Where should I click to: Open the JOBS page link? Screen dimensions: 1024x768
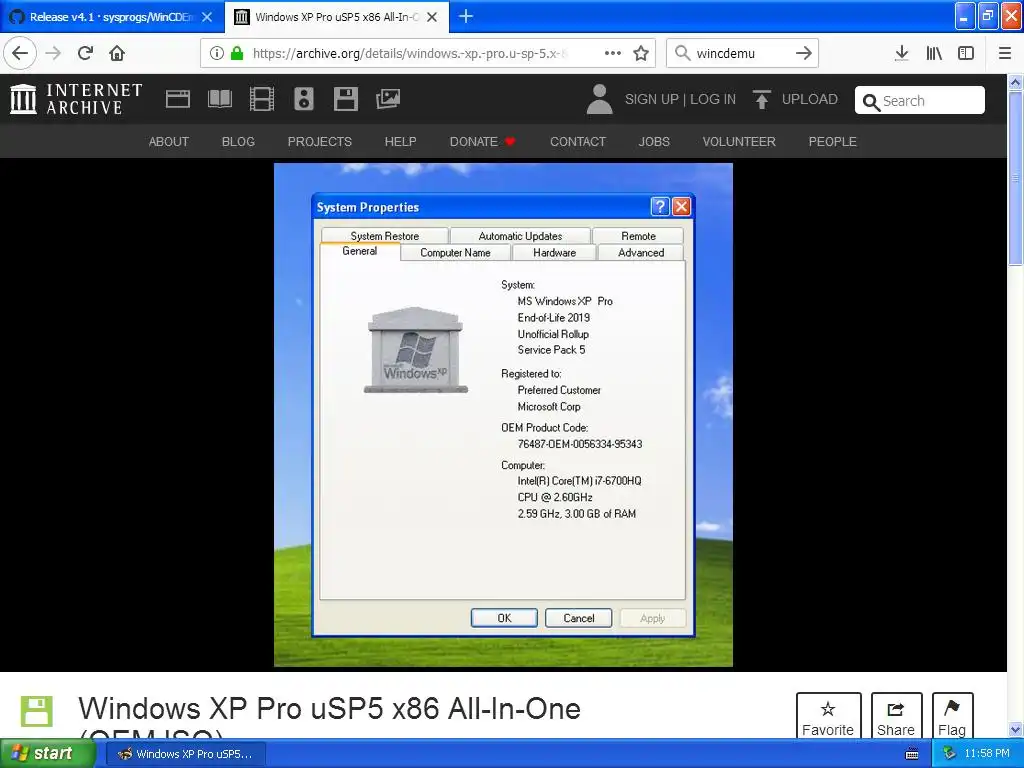tap(654, 142)
